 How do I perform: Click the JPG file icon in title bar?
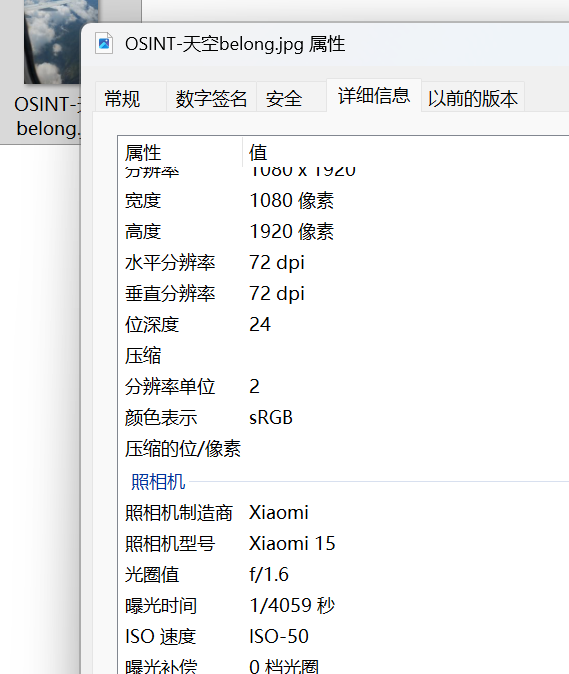tap(104, 43)
